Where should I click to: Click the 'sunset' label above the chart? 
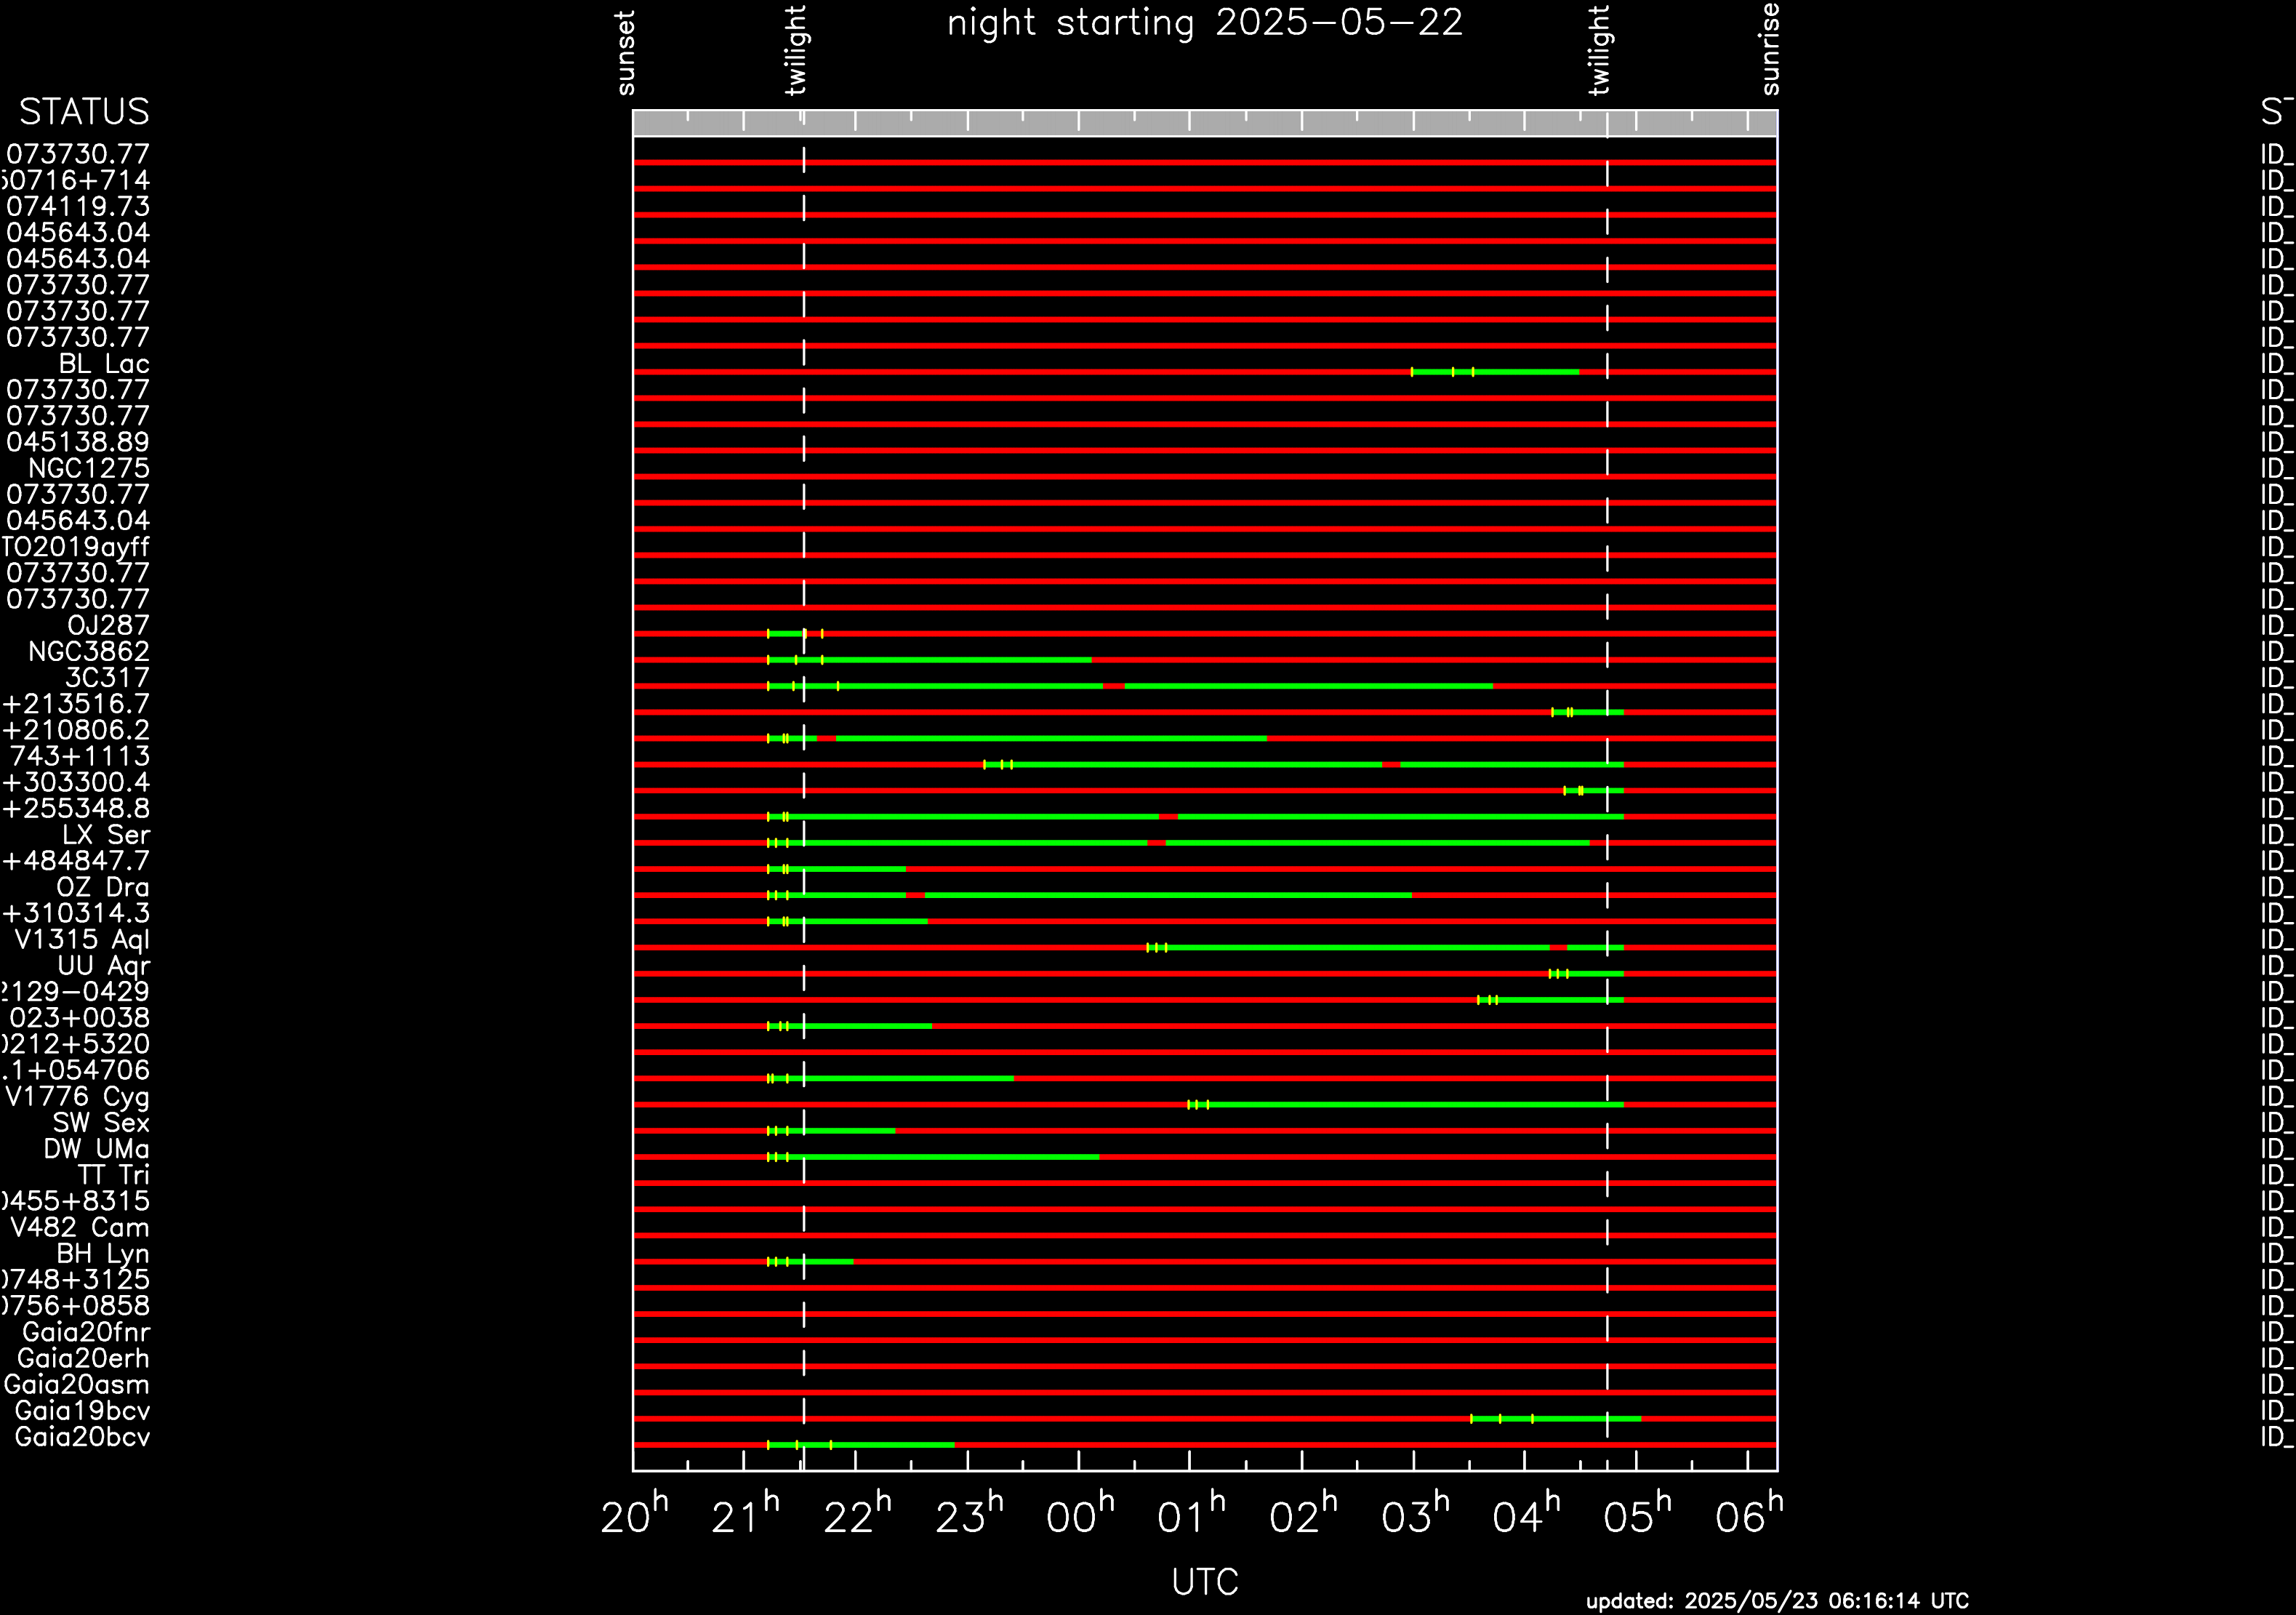coord(626,53)
